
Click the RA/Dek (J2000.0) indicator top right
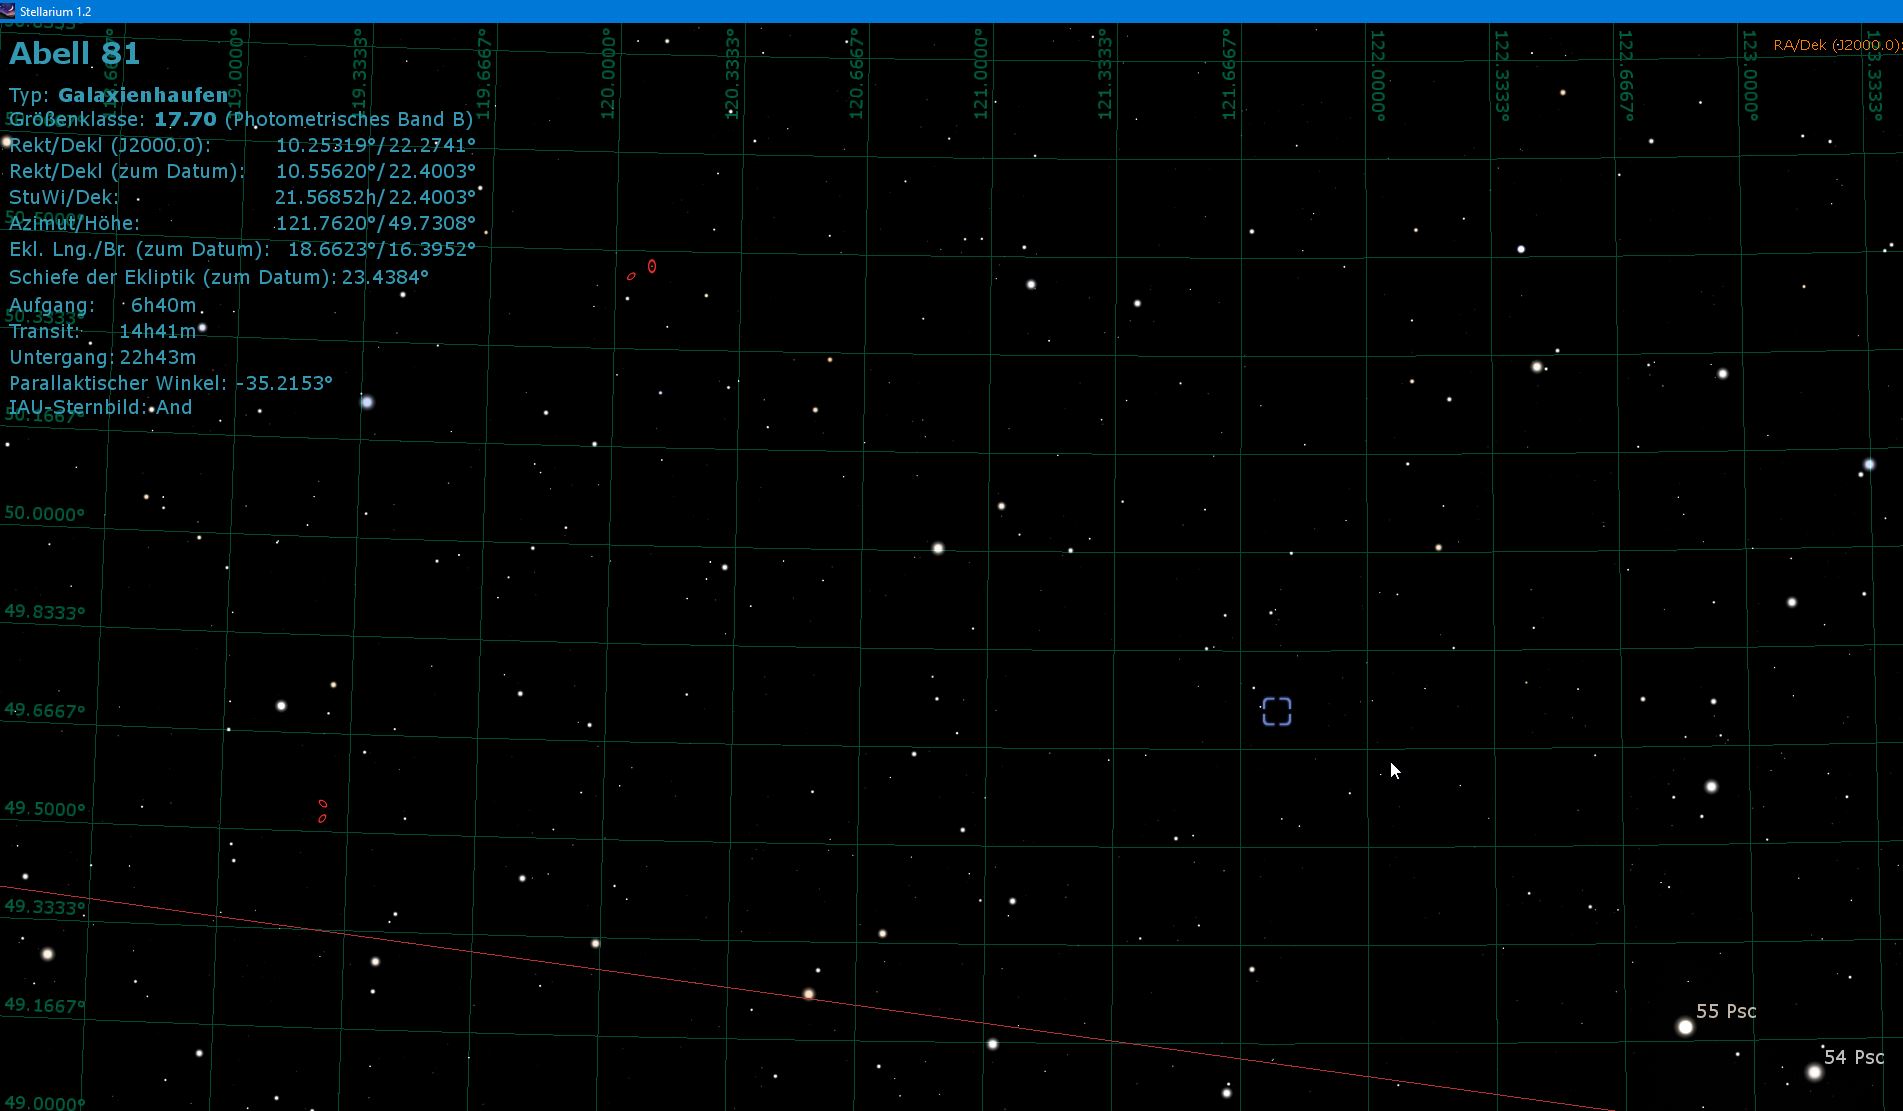[x=1833, y=45]
